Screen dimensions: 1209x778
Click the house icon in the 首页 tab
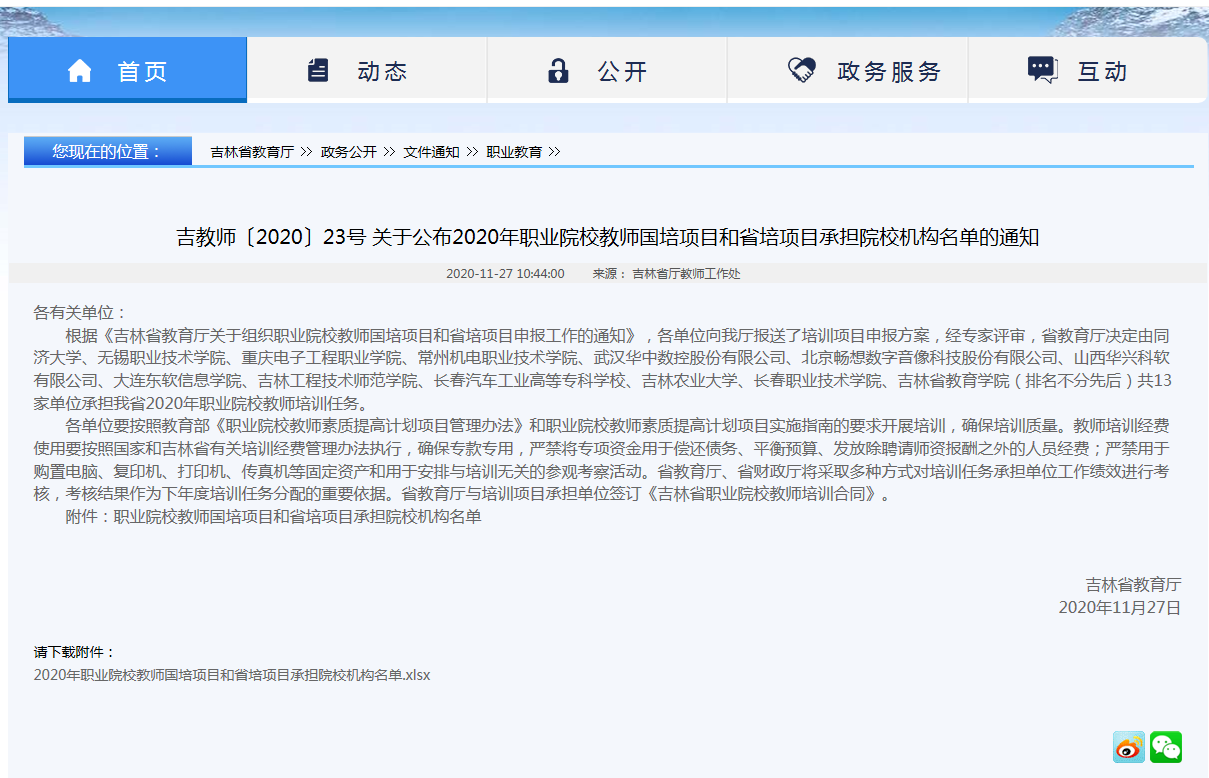80,71
